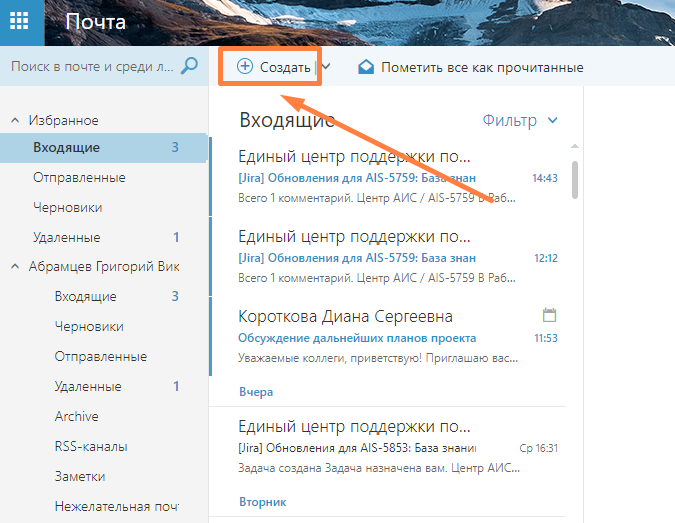Click the mail search input field
The width and height of the screenshot is (675, 523).
pyautogui.click(x=90, y=67)
